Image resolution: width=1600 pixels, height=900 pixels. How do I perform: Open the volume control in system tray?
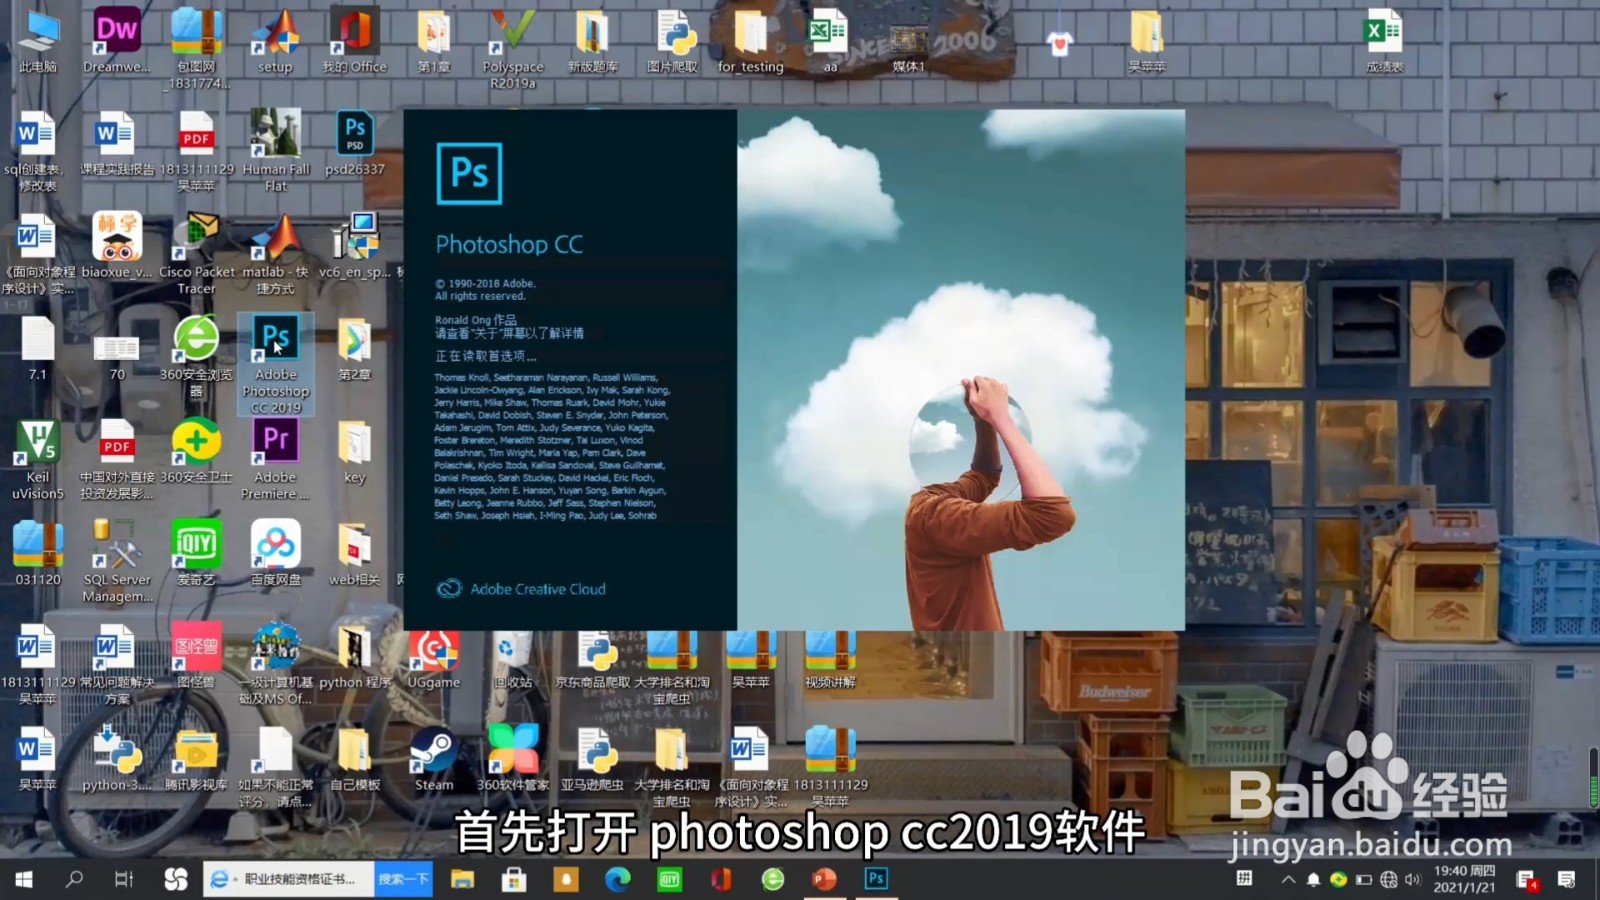(x=1412, y=880)
